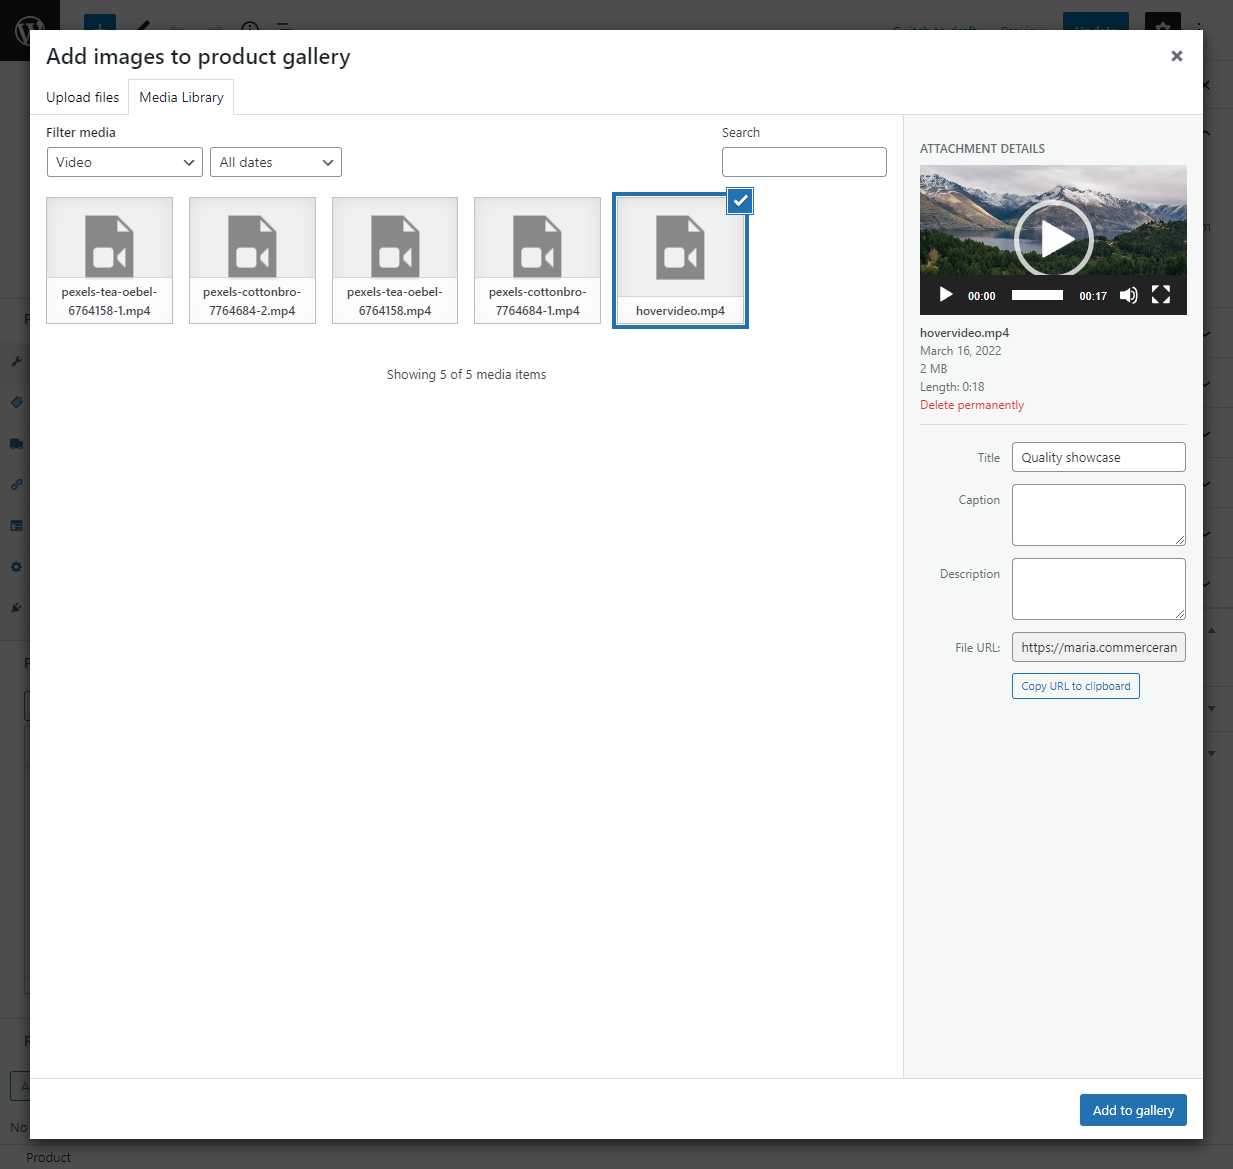Select pexels-tea-oebel-6764158-1.mp4 thumbnail
The height and width of the screenshot is (1169, 1233).
coord(109,260)
